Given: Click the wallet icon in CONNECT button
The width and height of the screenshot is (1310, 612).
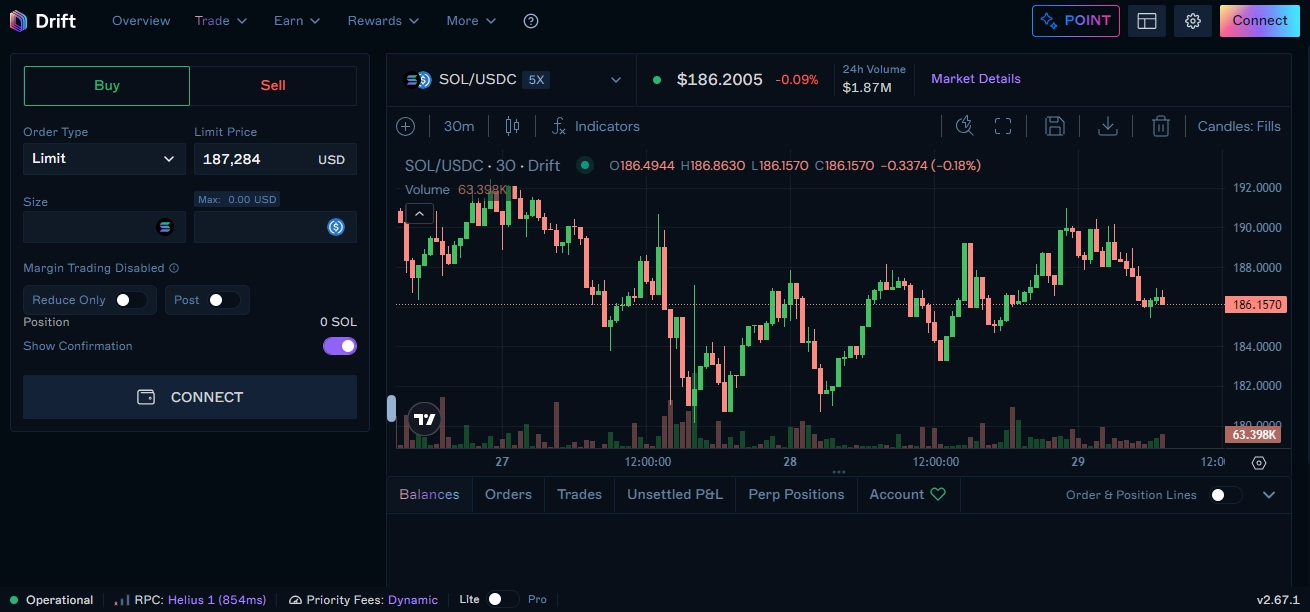Looking at the screenshot, I should (146, 397).
